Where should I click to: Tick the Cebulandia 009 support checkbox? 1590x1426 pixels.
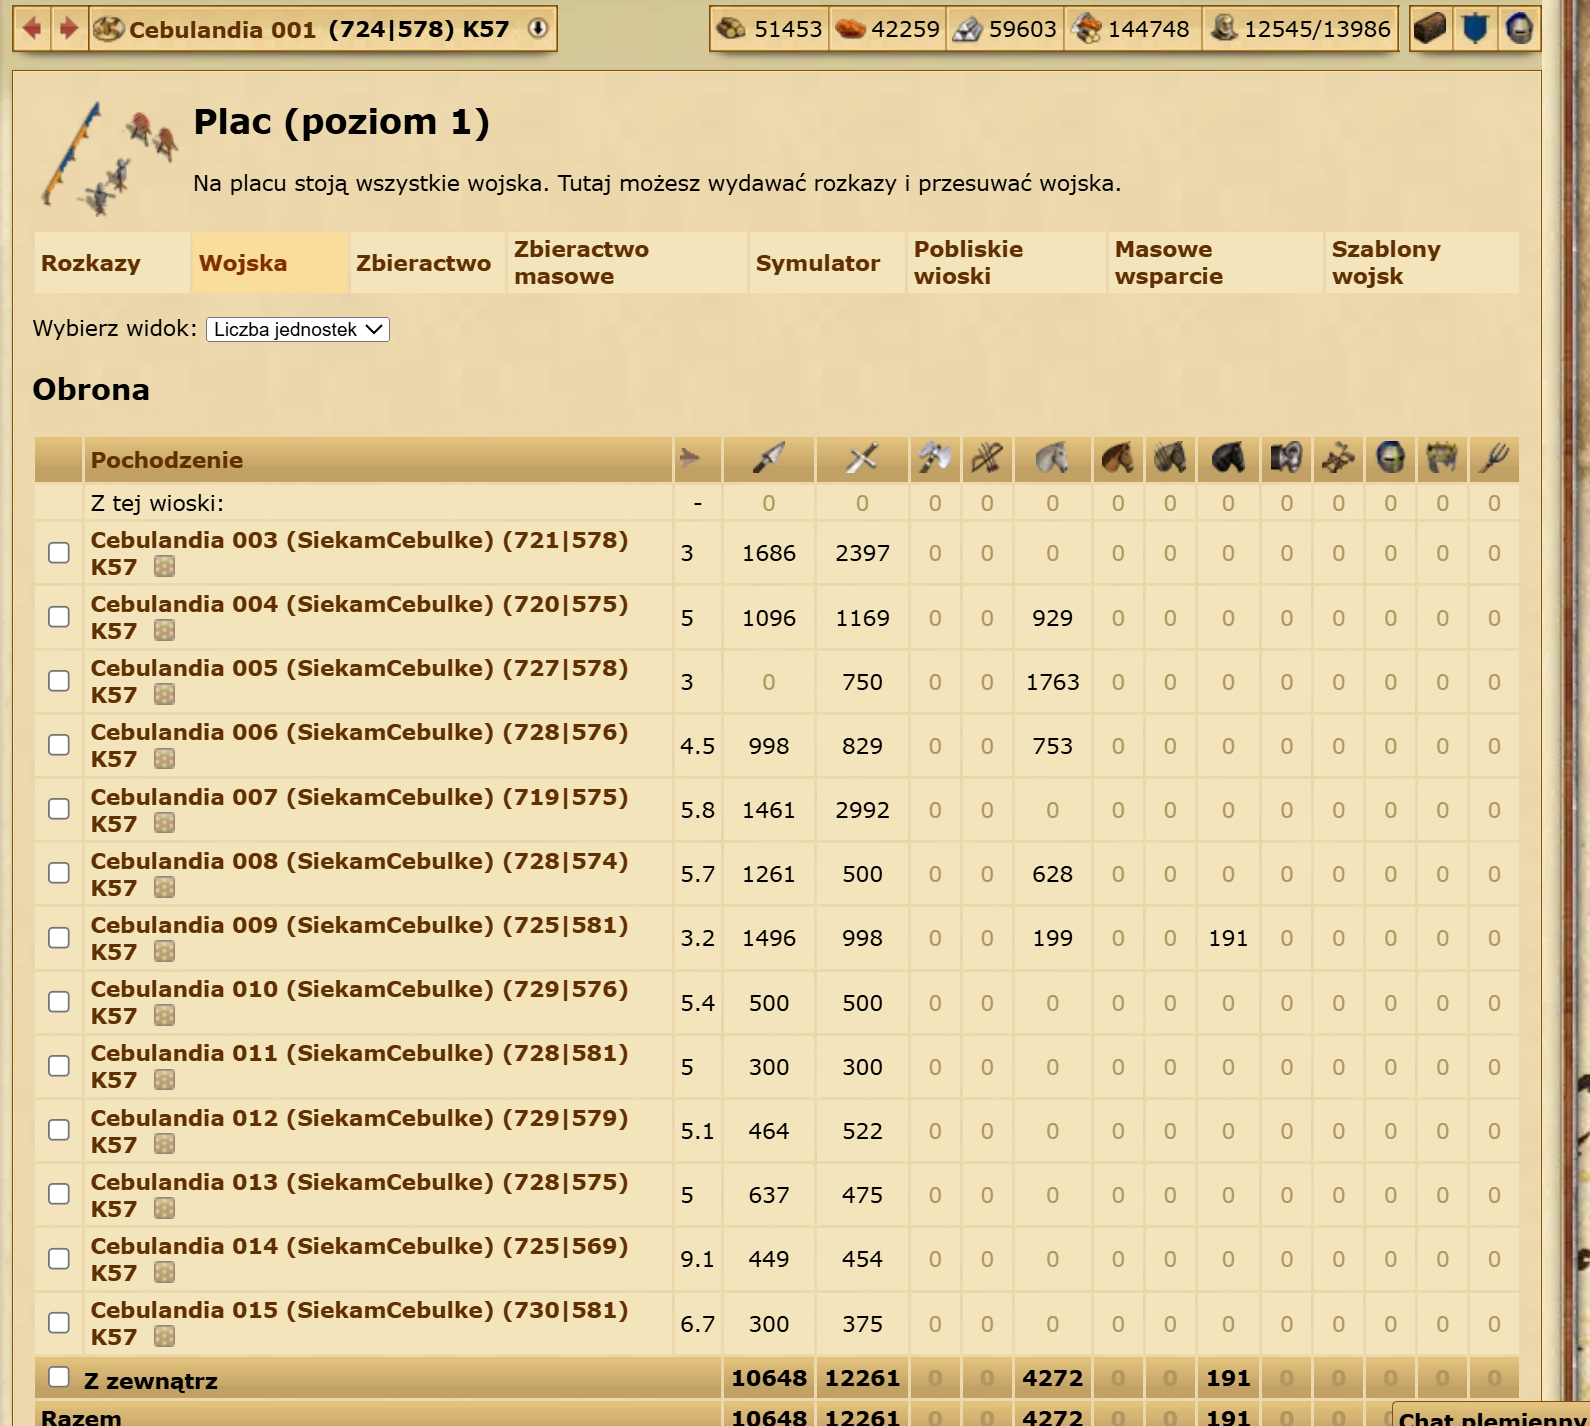[59, 938]
